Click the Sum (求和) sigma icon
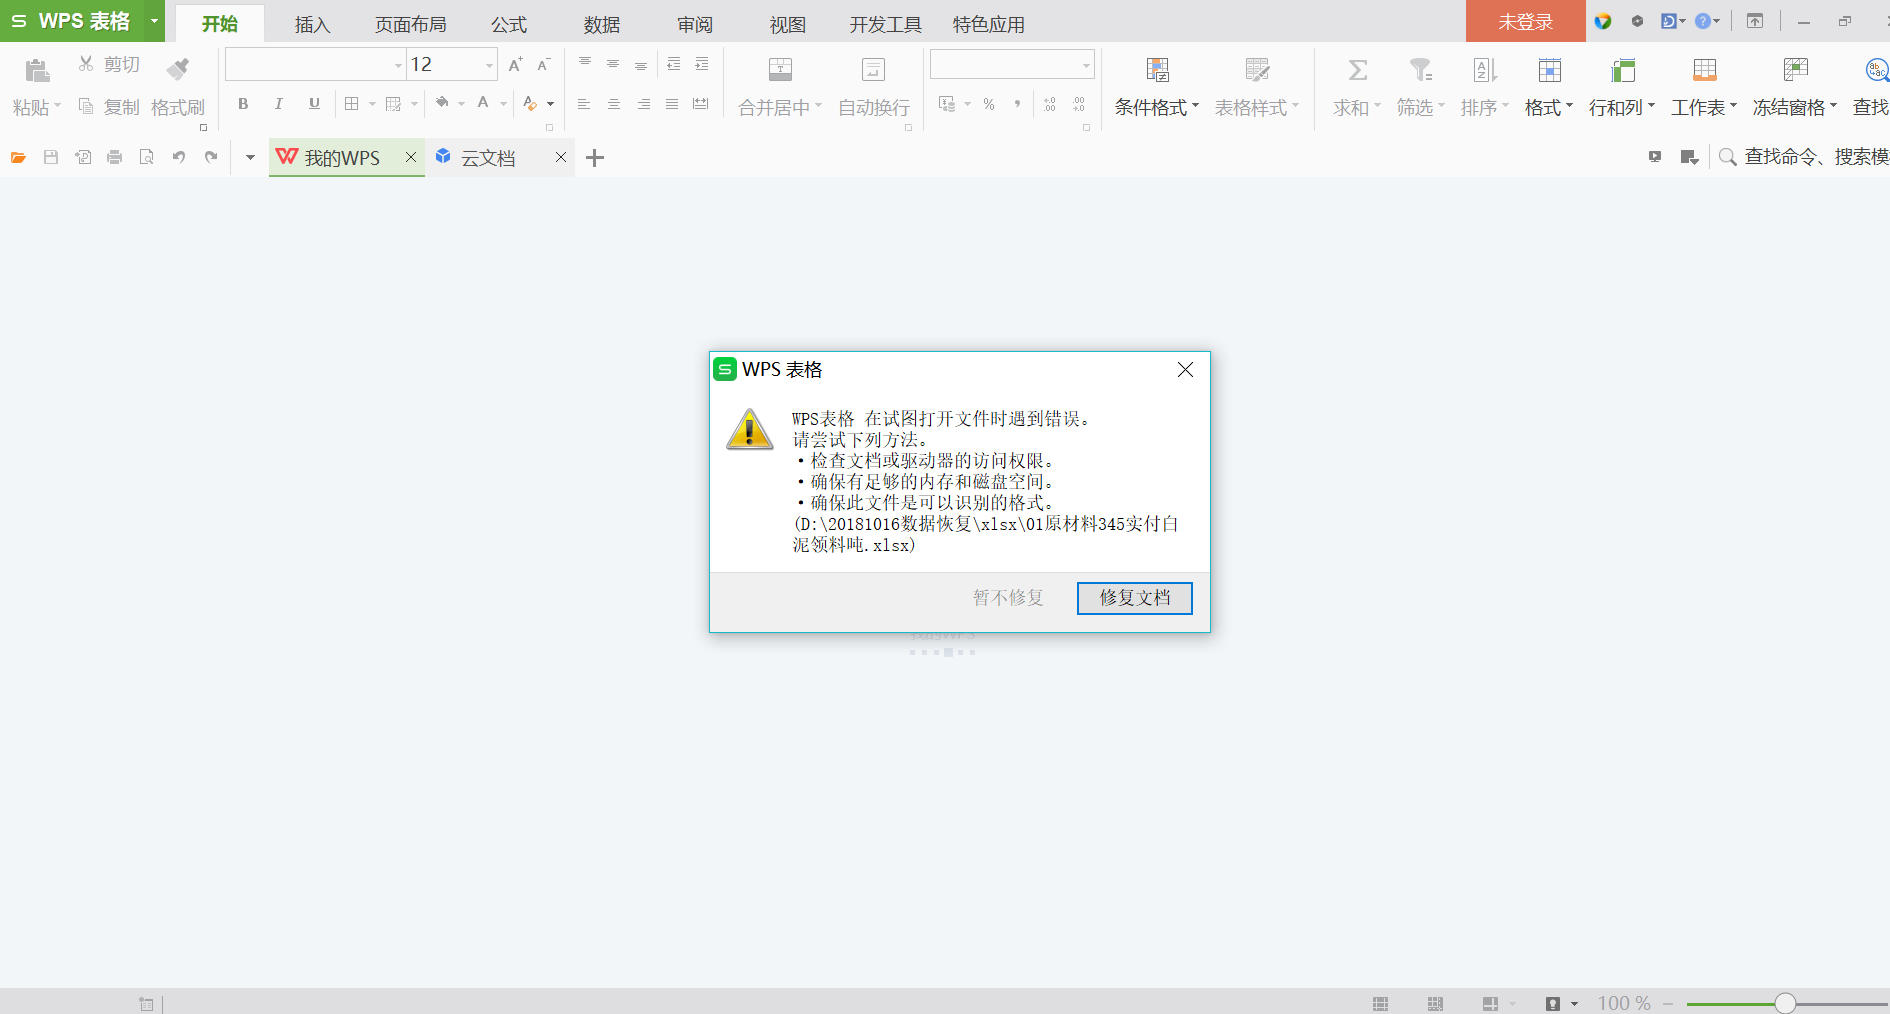 tap(1357, 69)
